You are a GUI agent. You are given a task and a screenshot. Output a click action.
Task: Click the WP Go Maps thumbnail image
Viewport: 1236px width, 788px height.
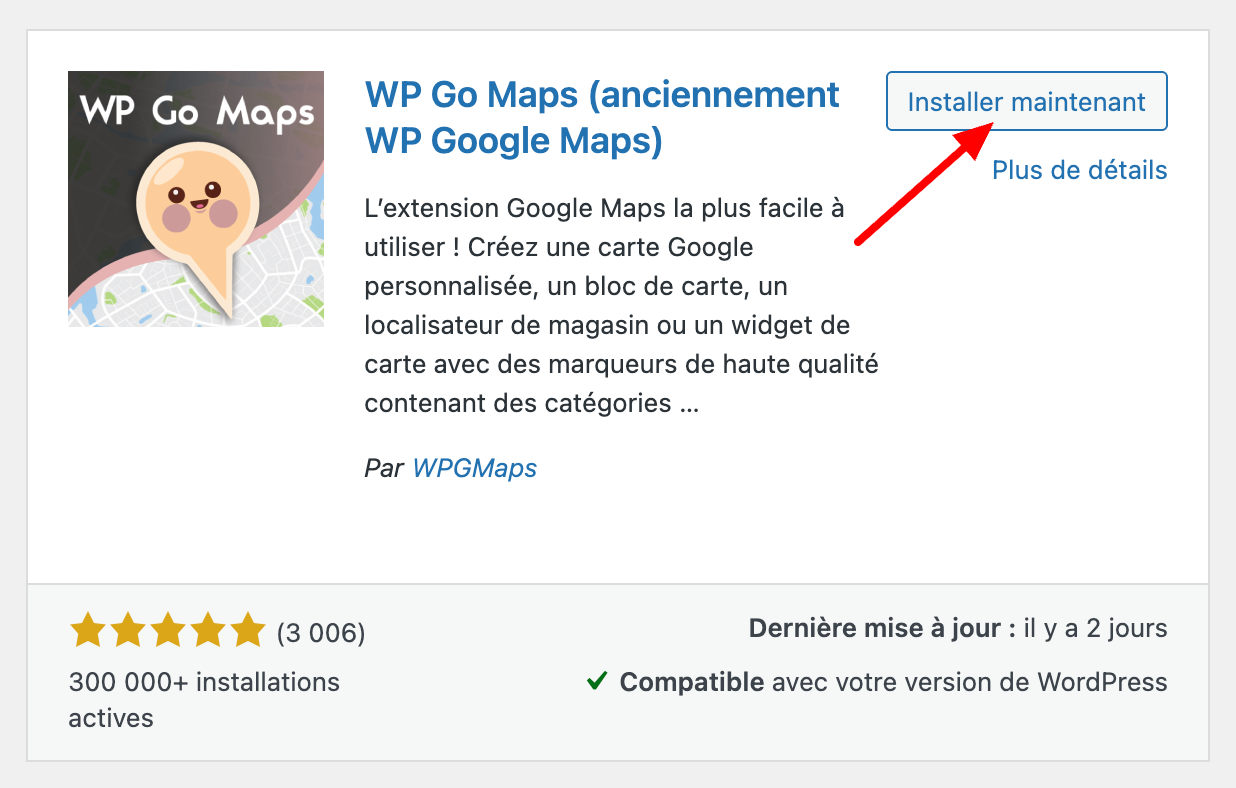(196, 198)
